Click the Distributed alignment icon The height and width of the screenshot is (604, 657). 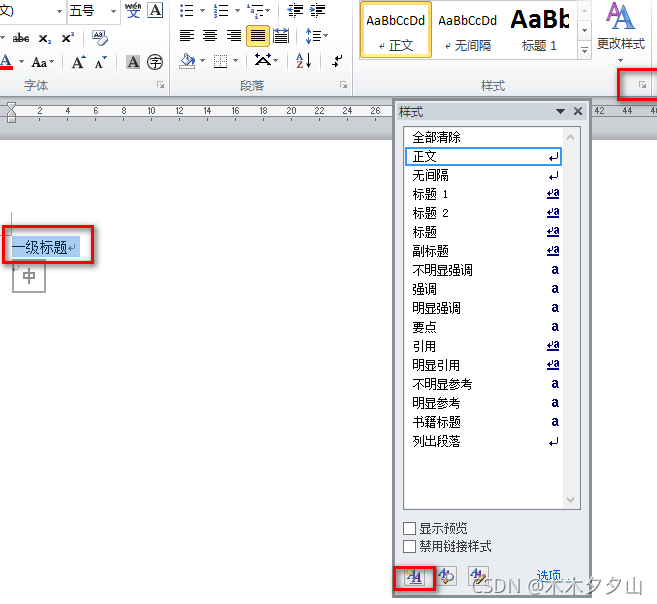[281, 36]
